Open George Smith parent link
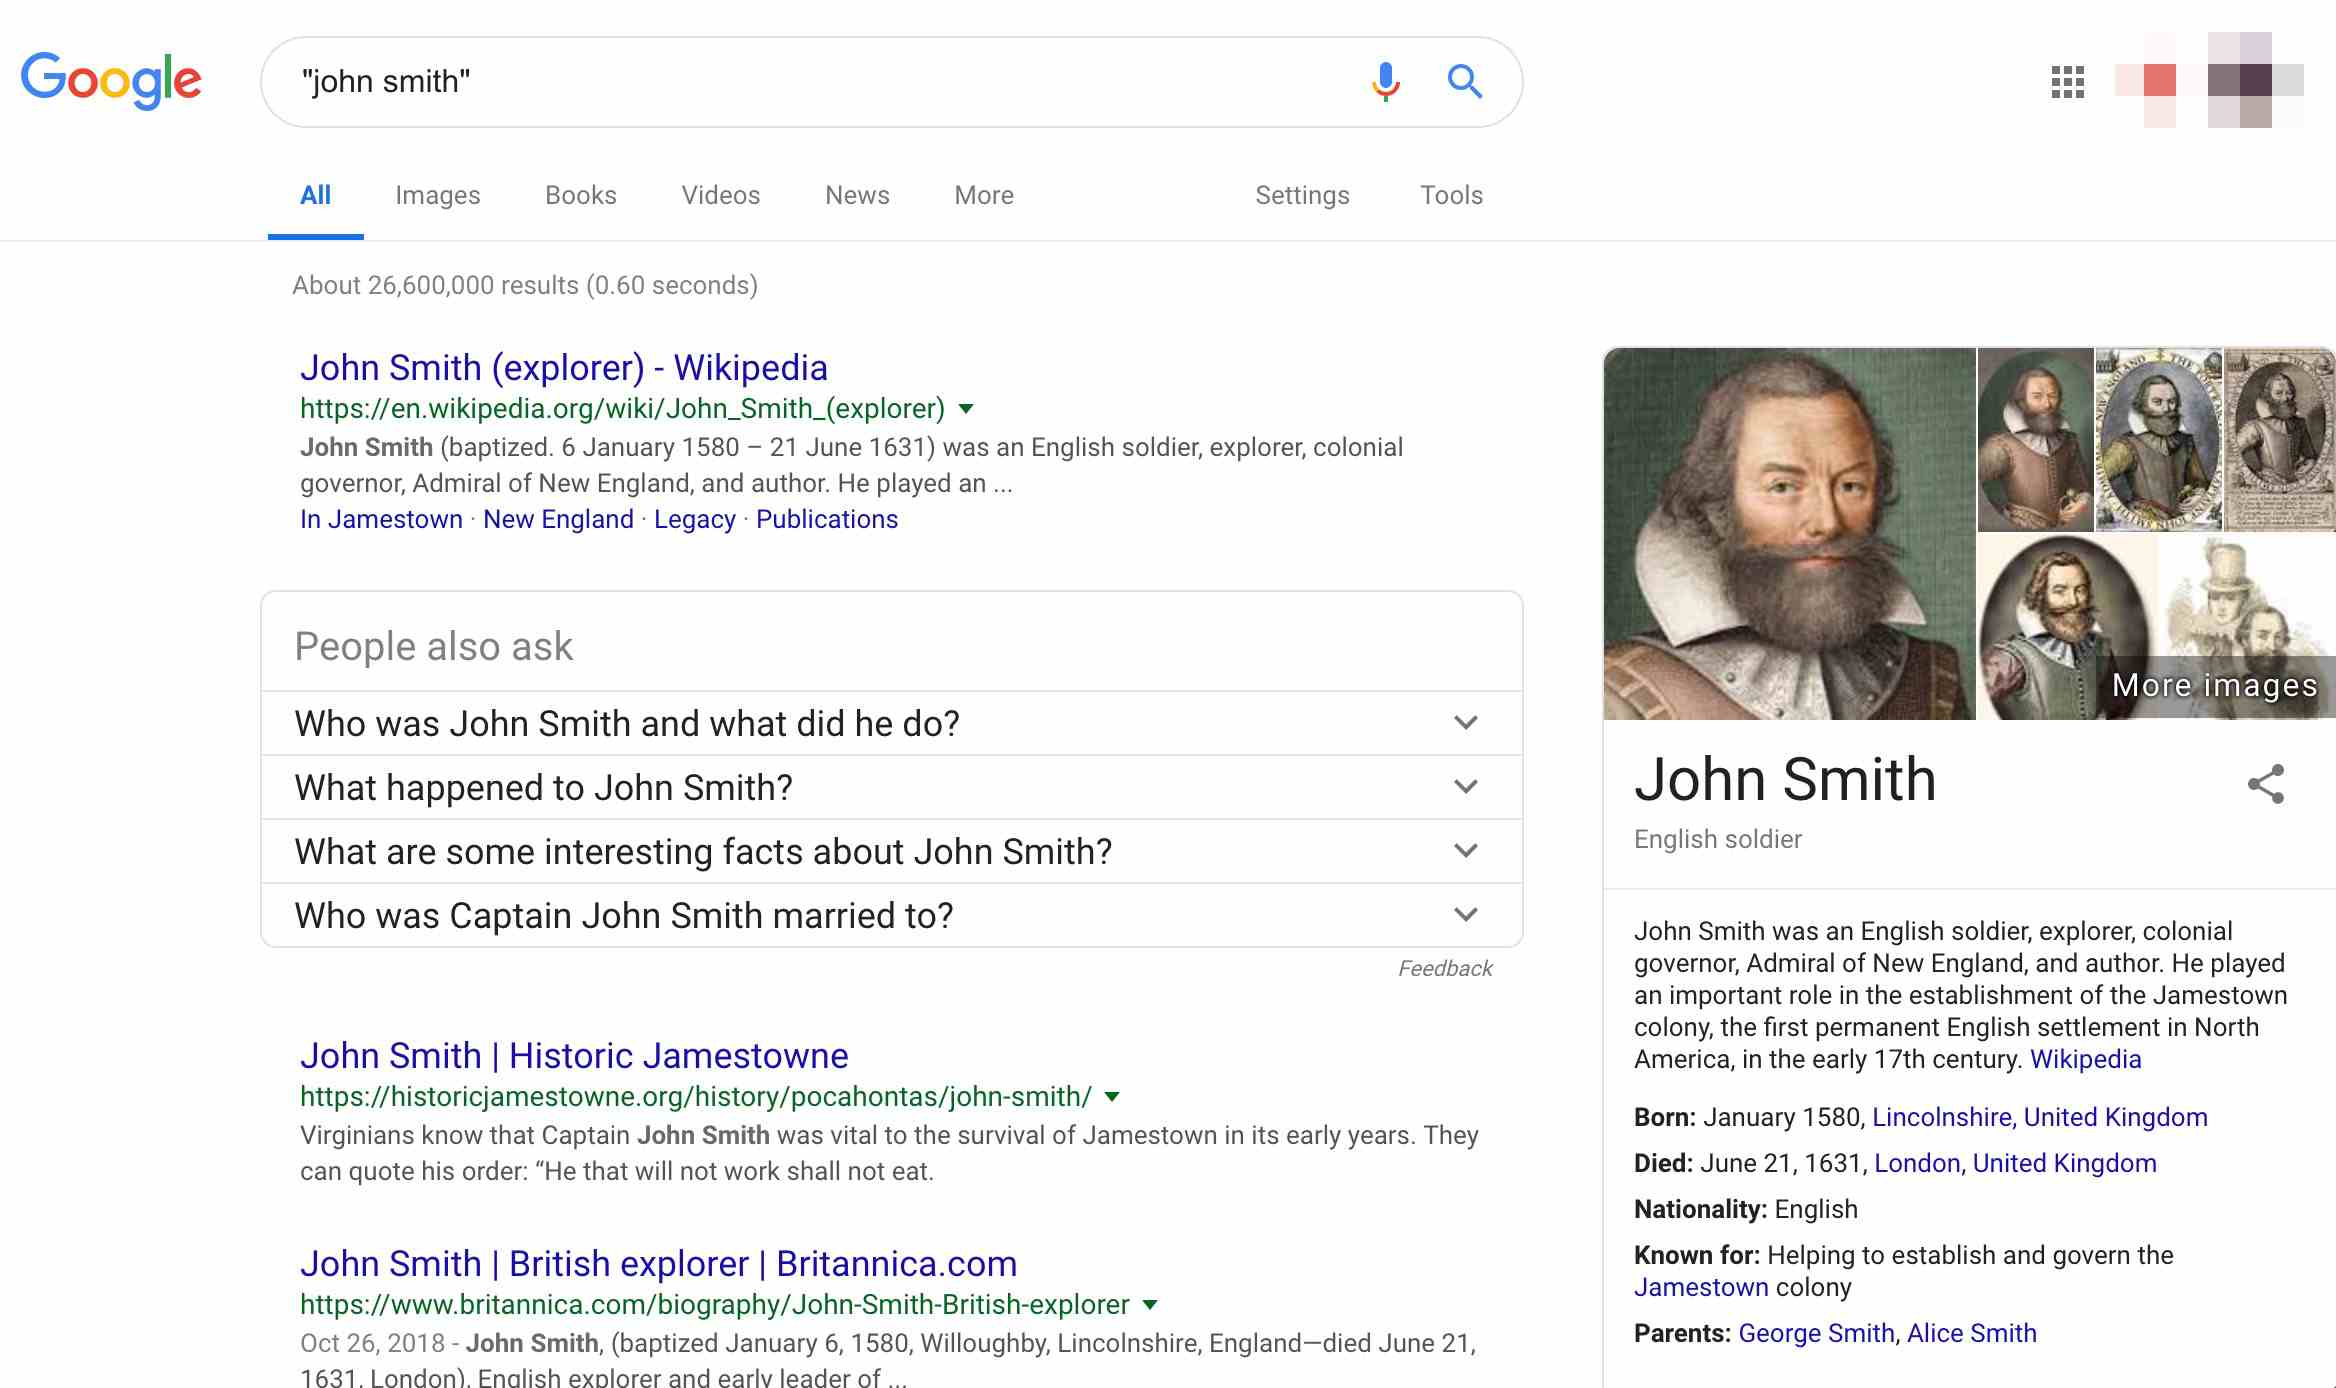Viewport: 2336px width, 1388px height. click(x=1816, y=1334)
